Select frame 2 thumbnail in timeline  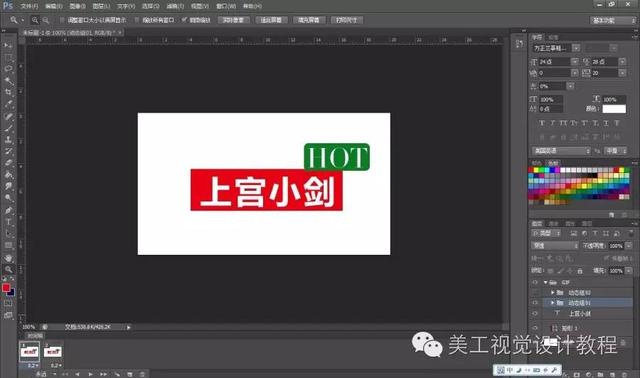tap(53, 351)
